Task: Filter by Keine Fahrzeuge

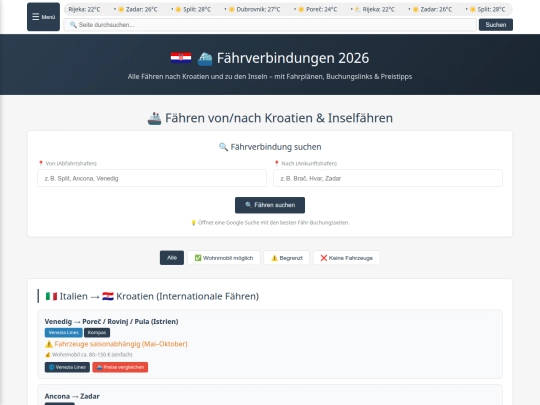Action: (346, 258)
